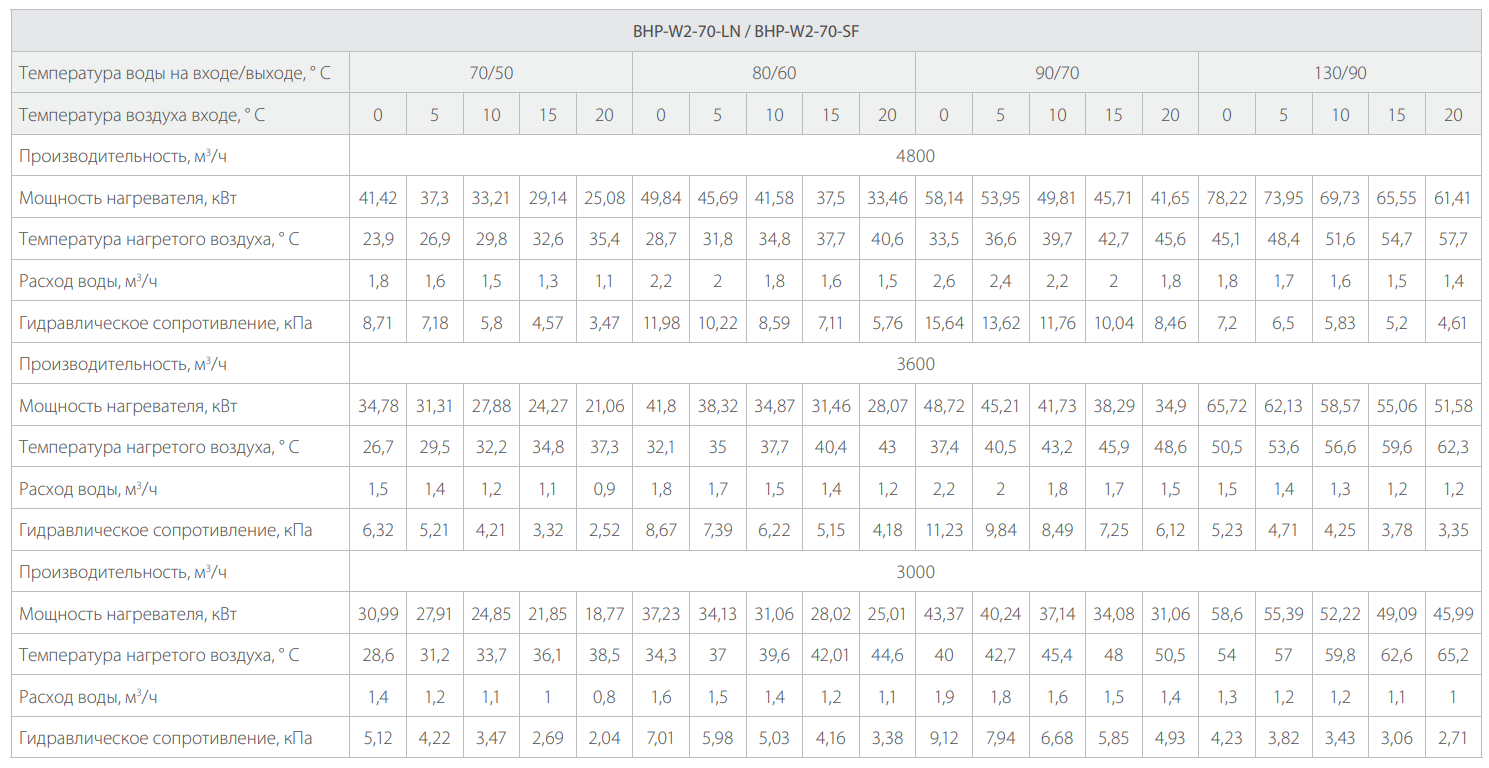Select the 4800 airflow value row
The width and height of the screenshot is (1489, 768).
pyautogui.click(x=915, y=156)
